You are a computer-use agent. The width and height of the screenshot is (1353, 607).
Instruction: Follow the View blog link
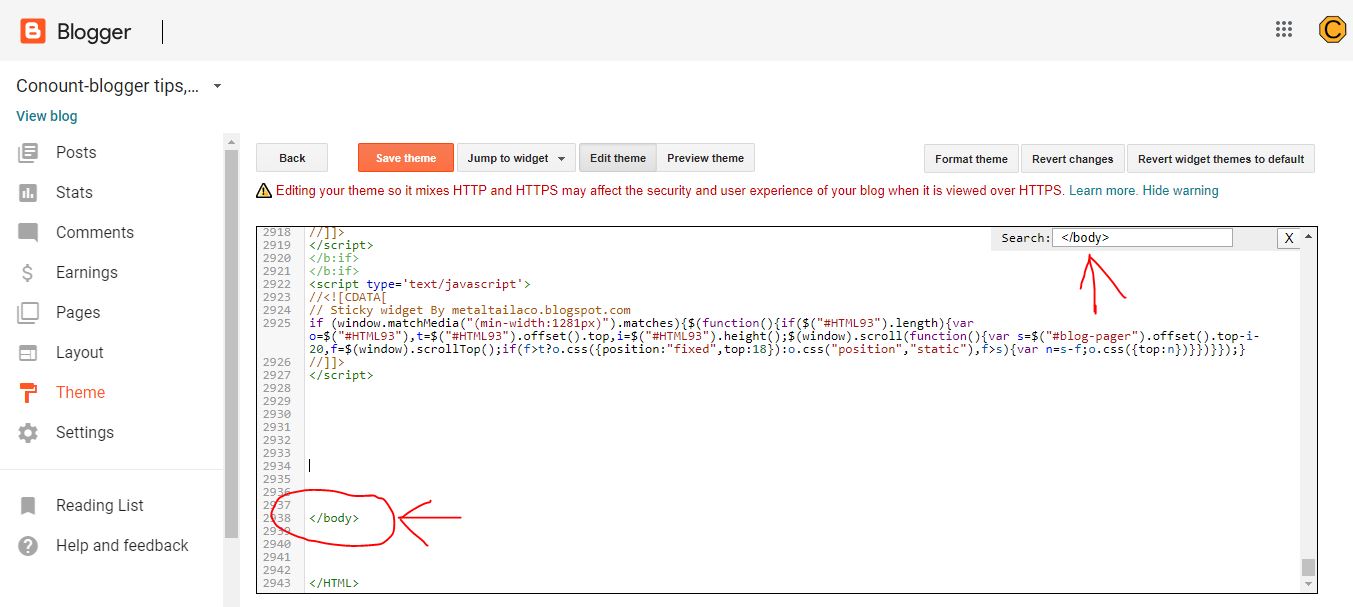point(47,116)
